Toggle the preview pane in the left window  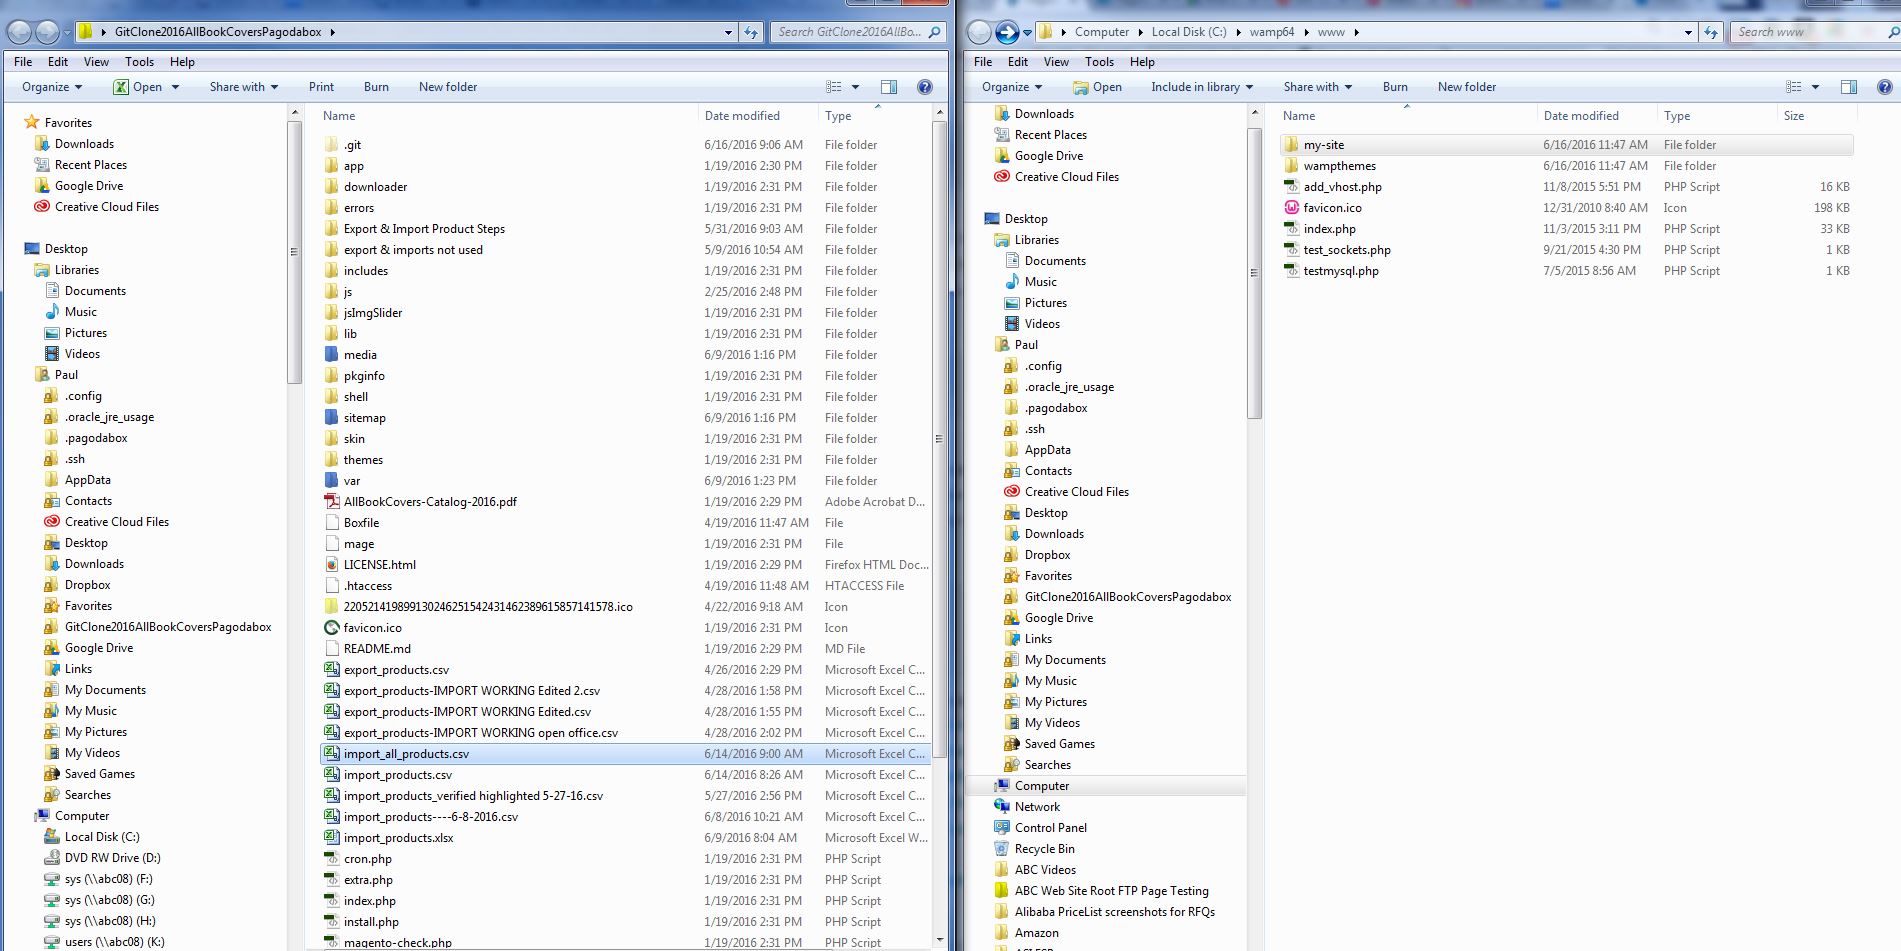click(x=889, y=87)
